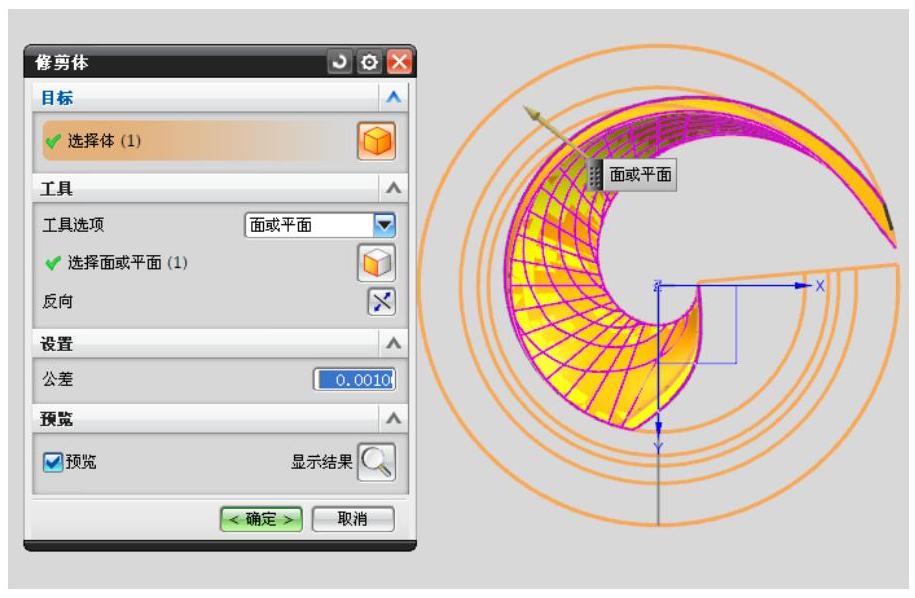915x598 pixels.
Task: Collapse the 预览 section
Action: (x=394, y=418)
